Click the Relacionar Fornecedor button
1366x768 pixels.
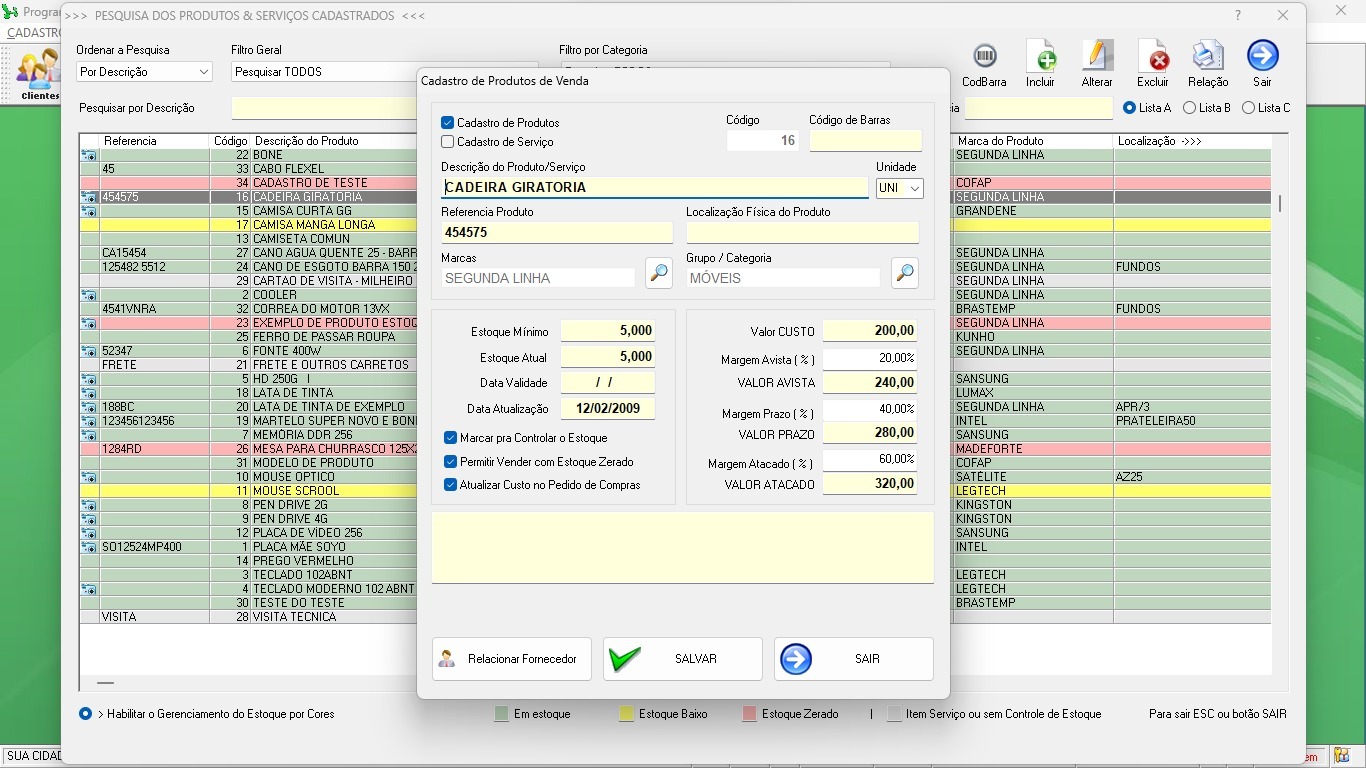[x=511, y=659]
